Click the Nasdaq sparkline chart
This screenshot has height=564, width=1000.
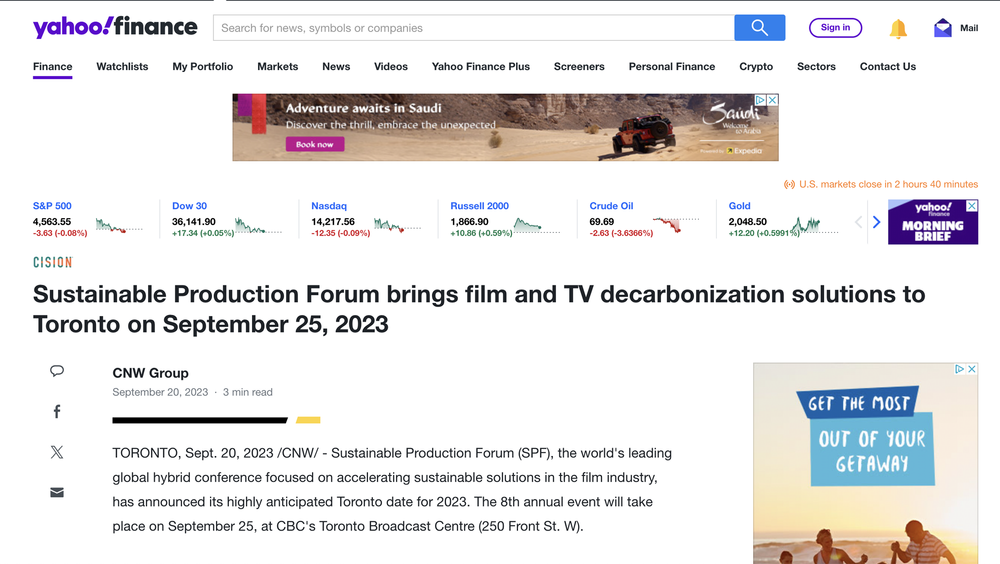click(x=397, y=225)
